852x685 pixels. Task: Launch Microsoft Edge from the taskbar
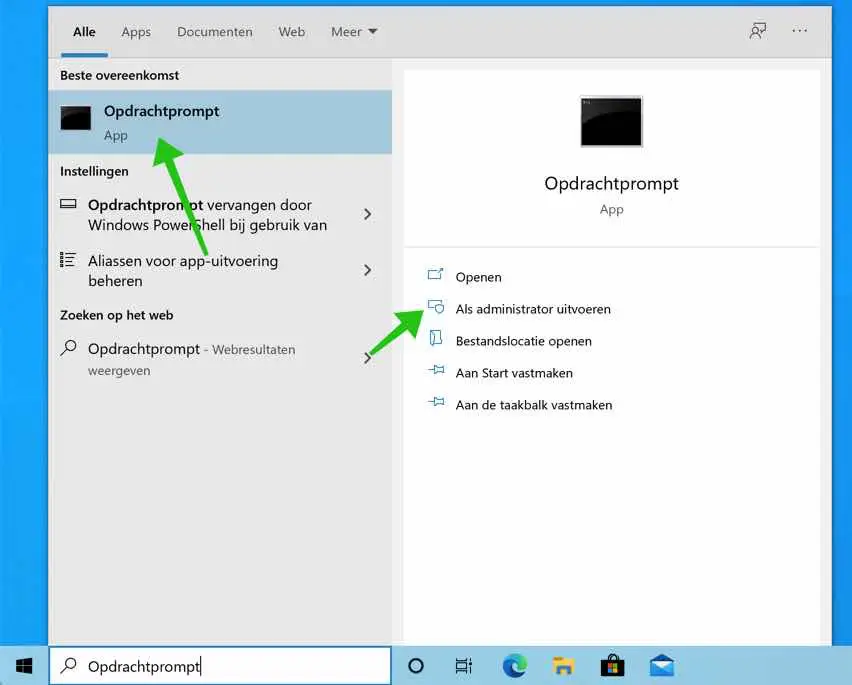[x=514, y=666]
